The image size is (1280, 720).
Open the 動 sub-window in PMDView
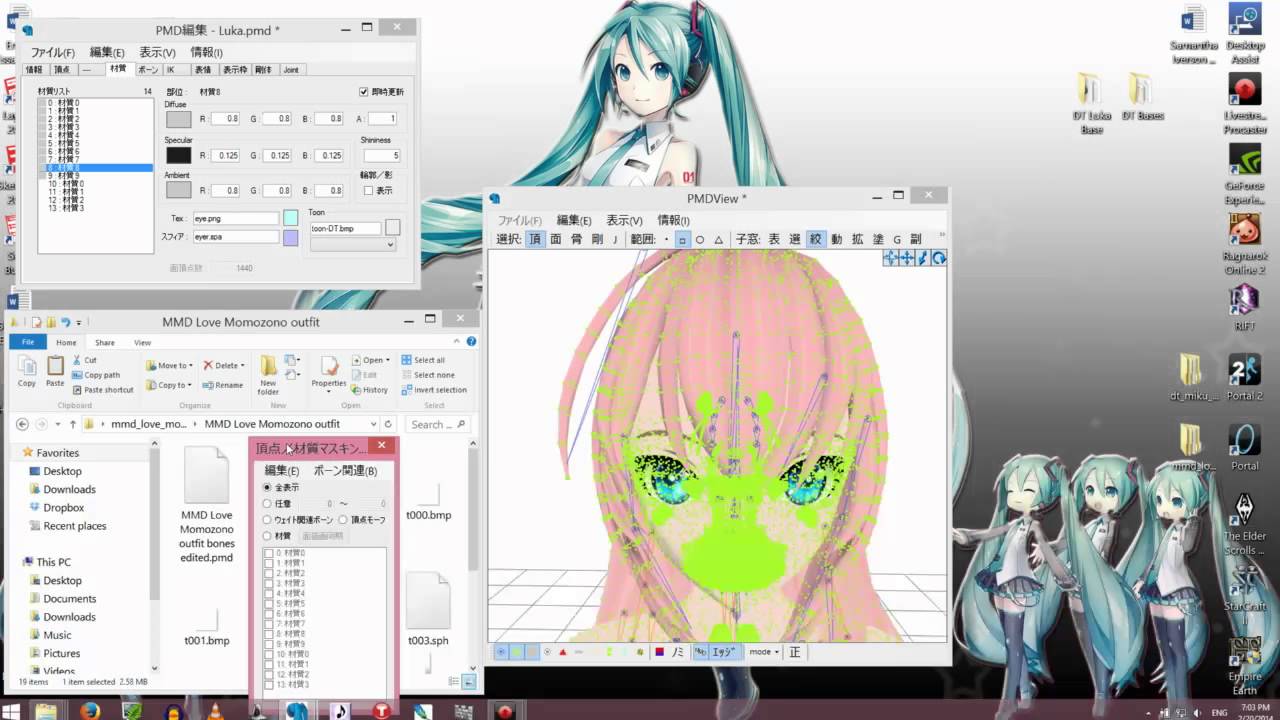pyautogui.click(x=836, y=240)
